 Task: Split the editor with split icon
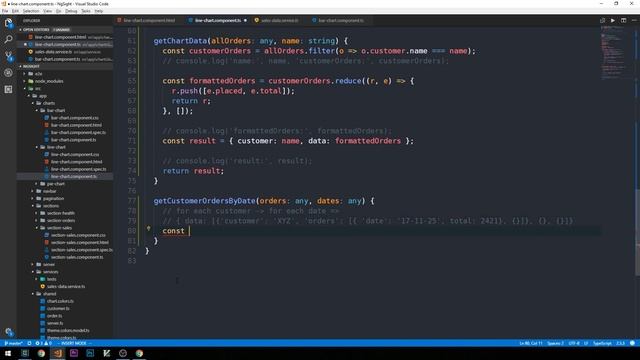(623, 20)
